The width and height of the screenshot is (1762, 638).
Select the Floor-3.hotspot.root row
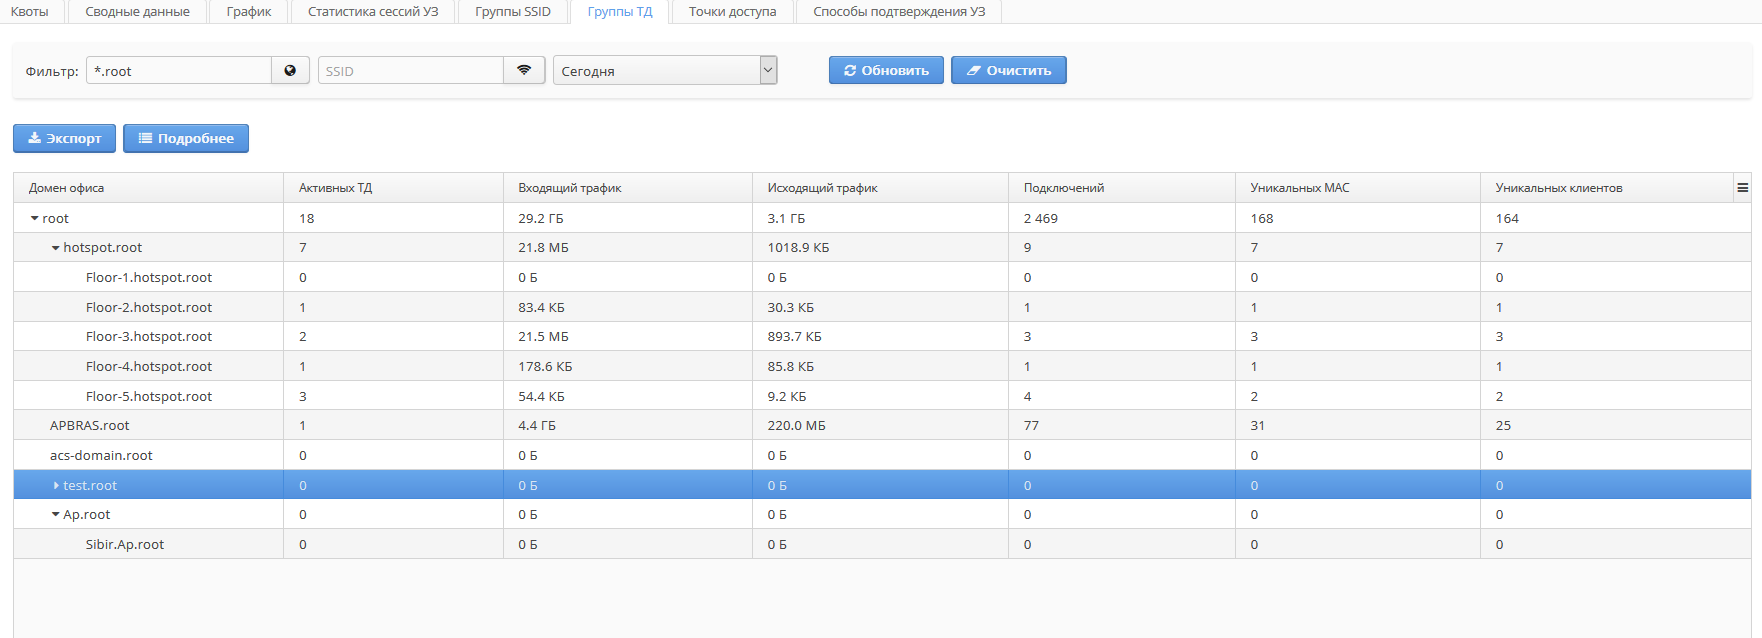point(882,336)
